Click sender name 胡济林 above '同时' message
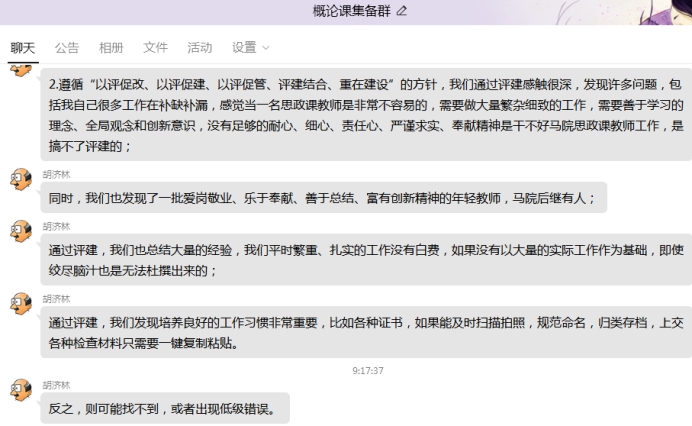This screenshot has width=692, height=426. 56,173
